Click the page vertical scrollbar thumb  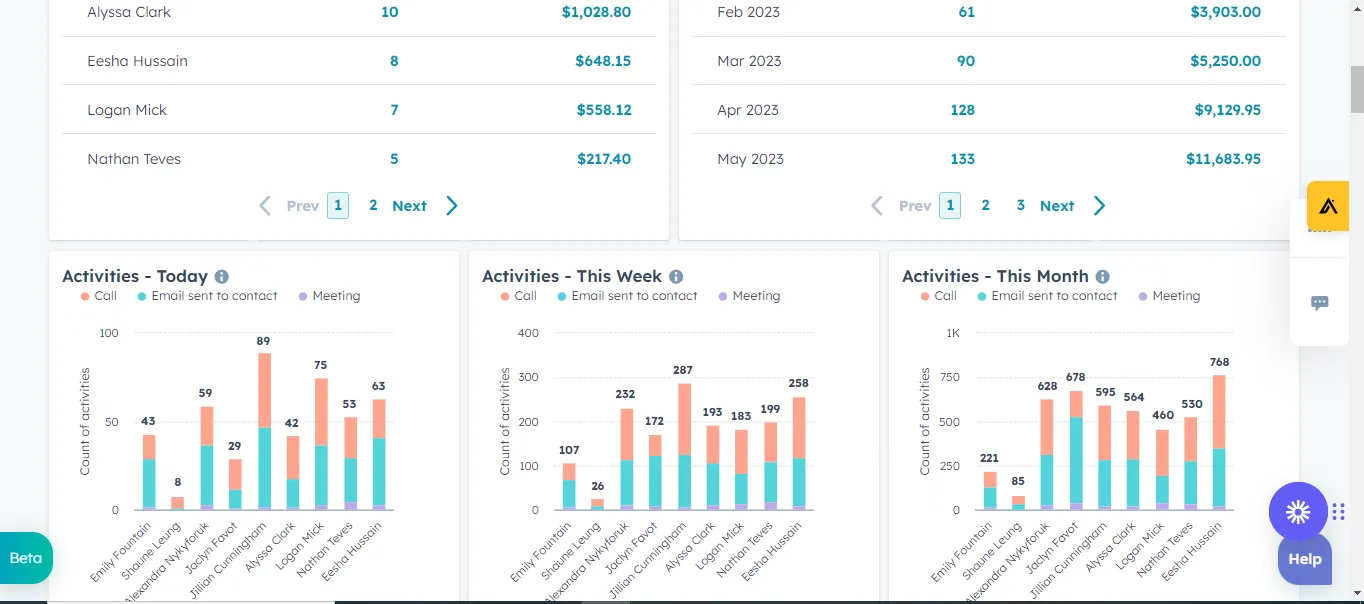pyautogui.click(x=1357, y=90)
